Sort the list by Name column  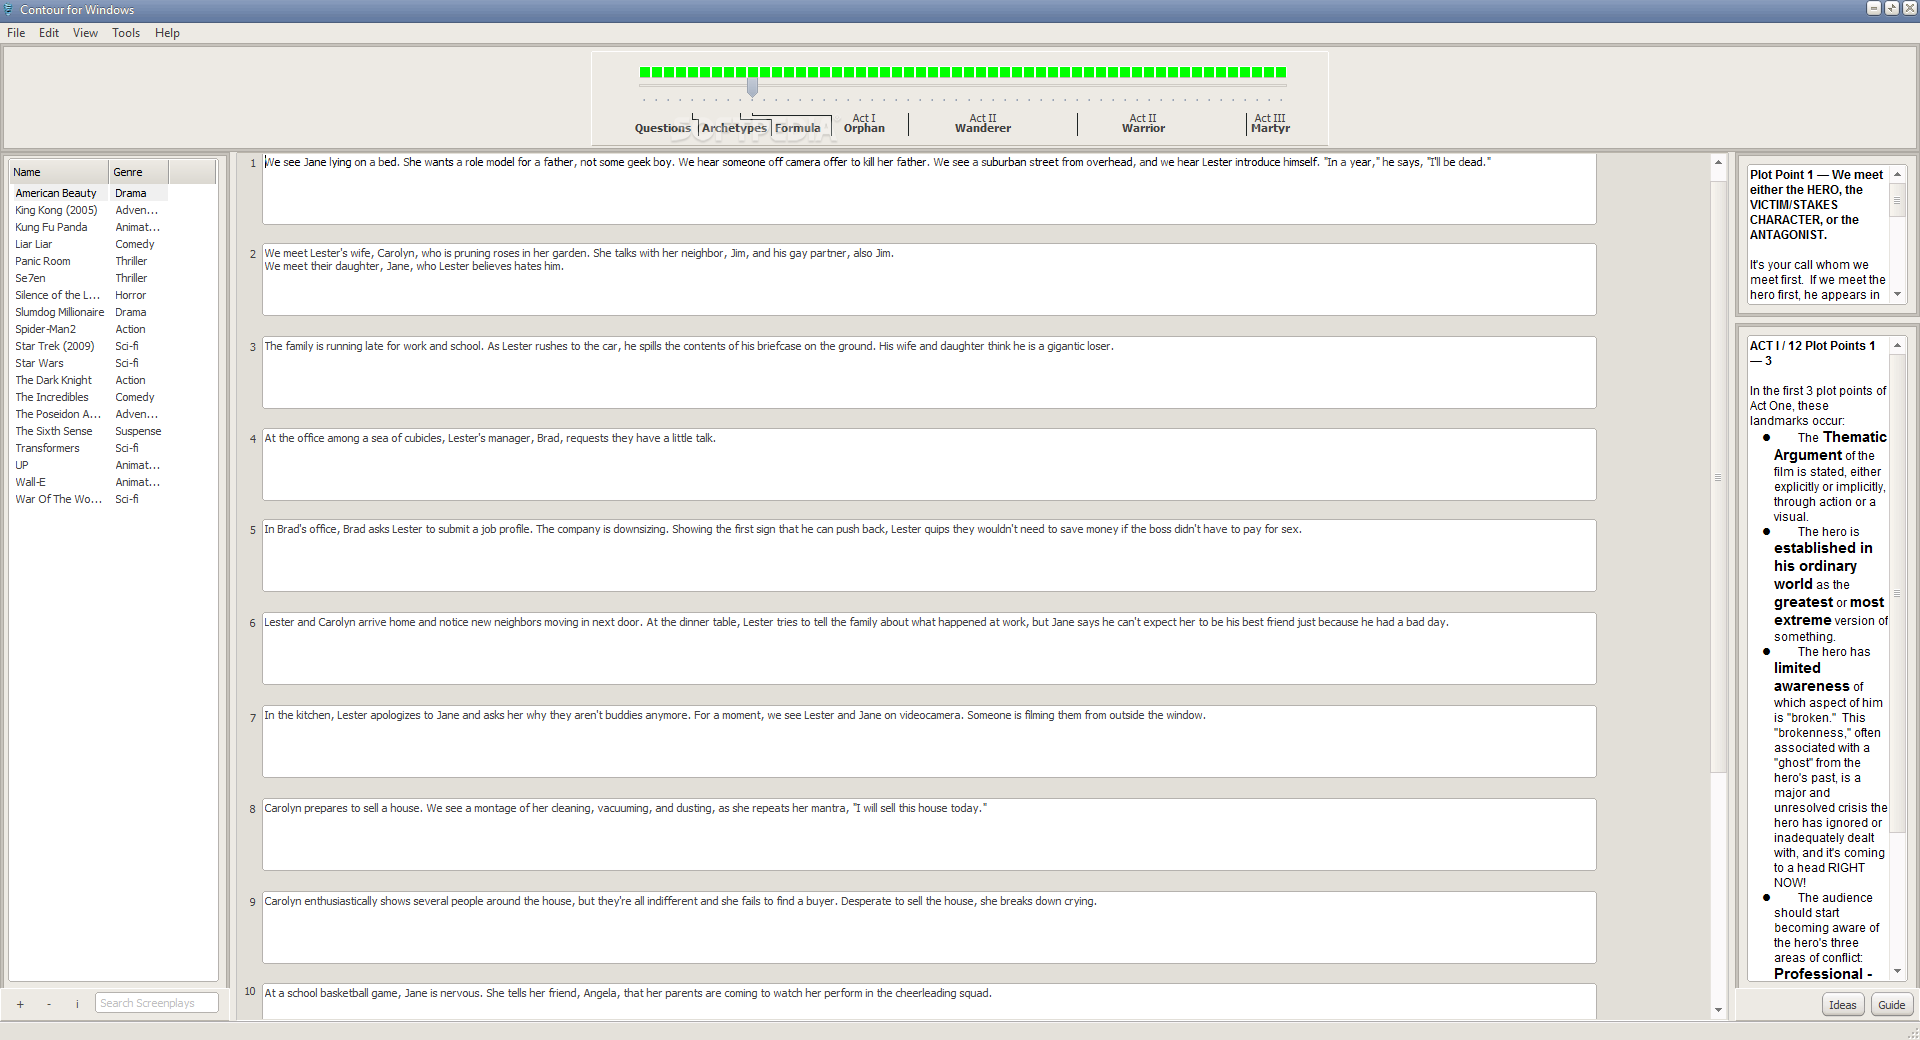[58, 172]
